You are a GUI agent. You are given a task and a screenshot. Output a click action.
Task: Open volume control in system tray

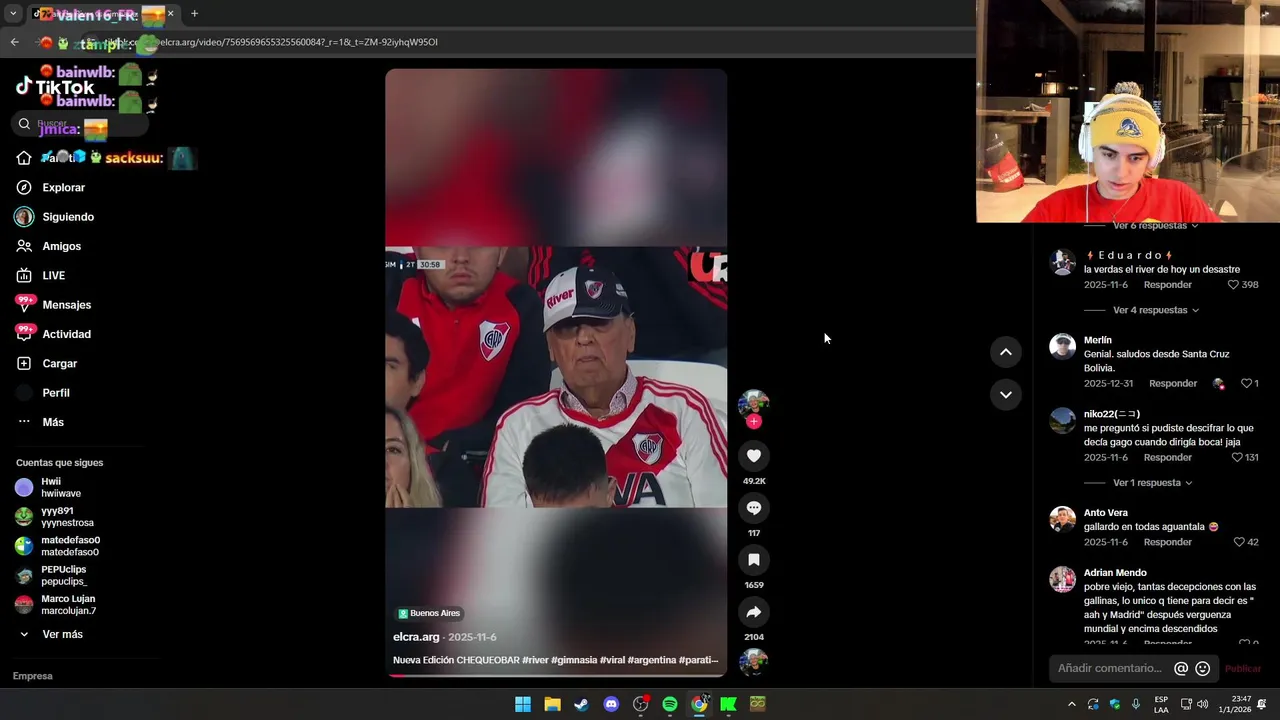click(1203, 704)
